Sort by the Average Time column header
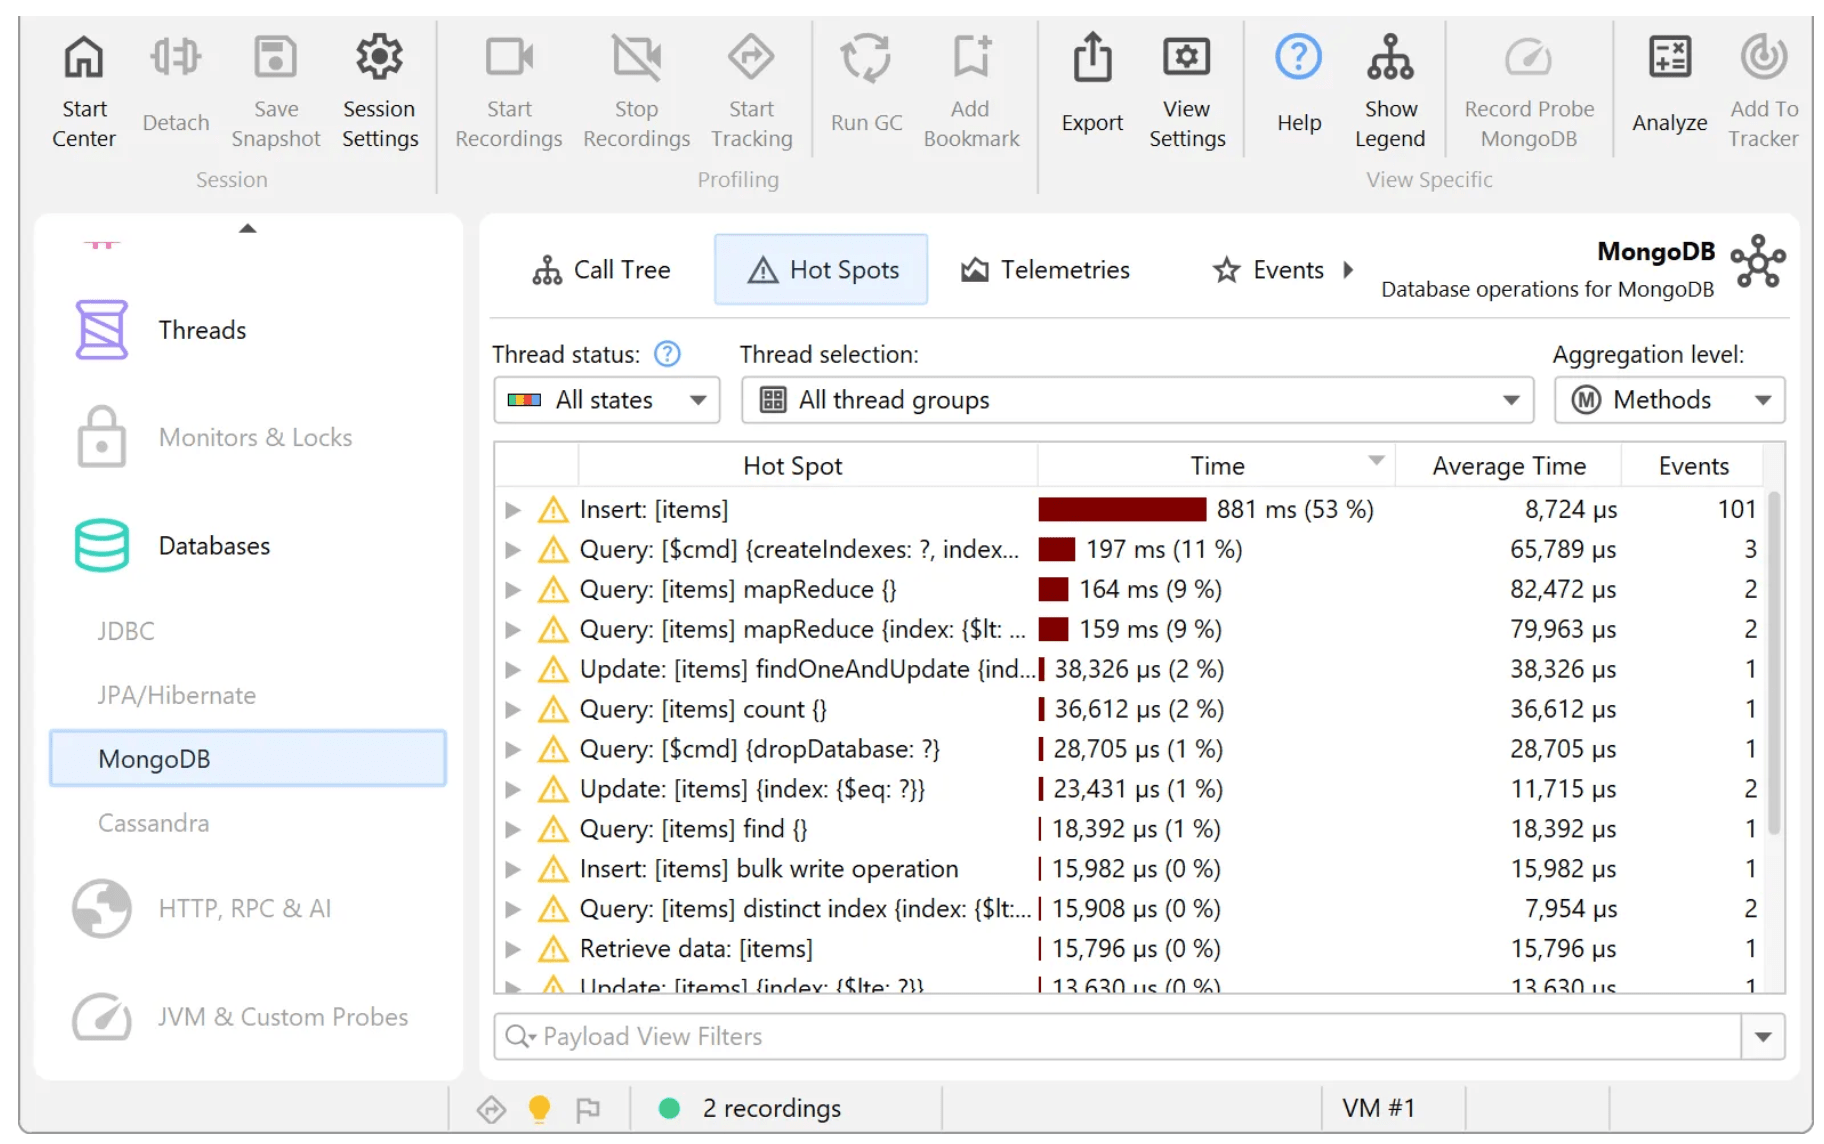Screen dimensions: 1824x1144 [x=1508, y=466]
